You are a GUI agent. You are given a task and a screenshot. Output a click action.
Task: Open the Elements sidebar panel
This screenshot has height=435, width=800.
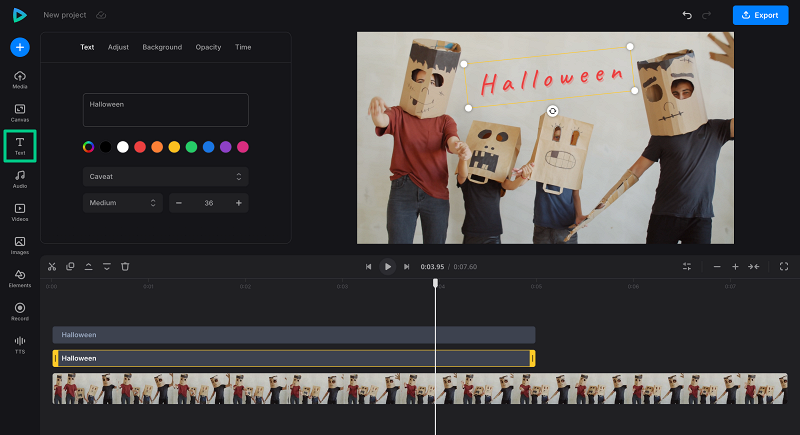(x=20, y=278)
